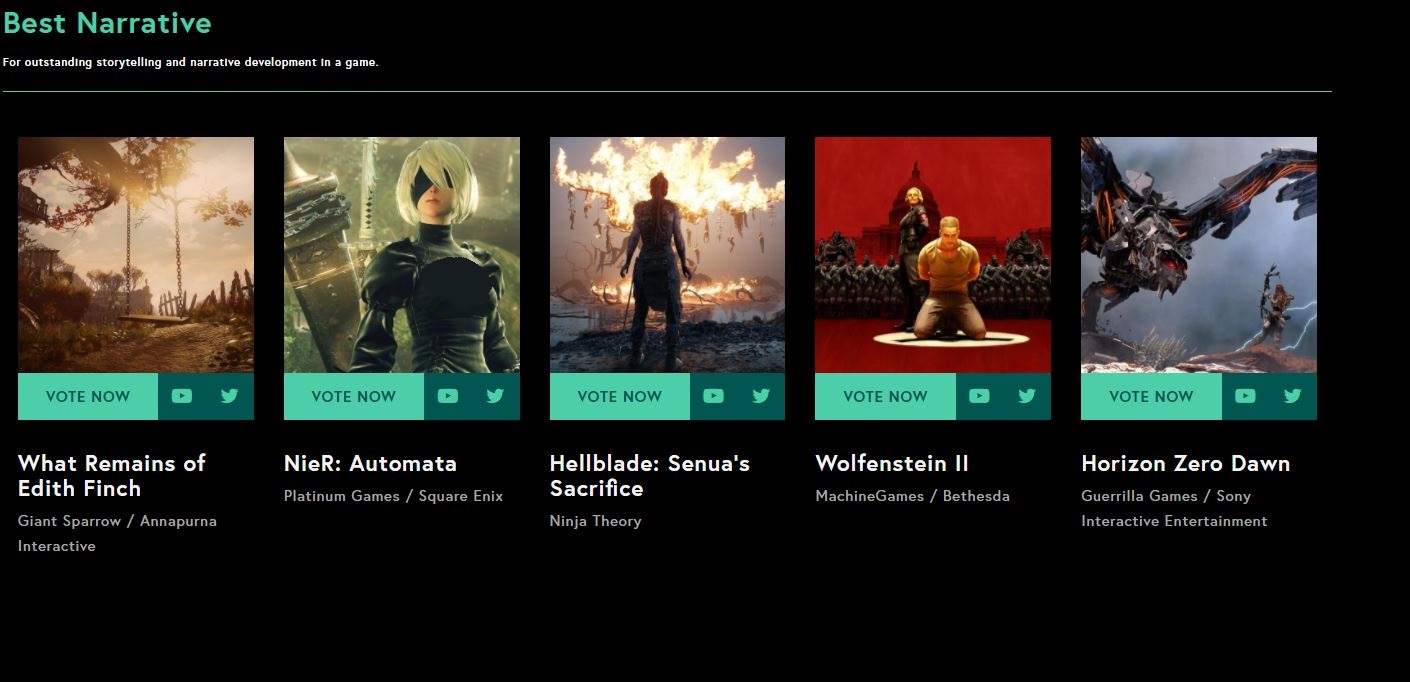
Task: Tweet about NieR: Automata
Action: click(x=495, y=396)
